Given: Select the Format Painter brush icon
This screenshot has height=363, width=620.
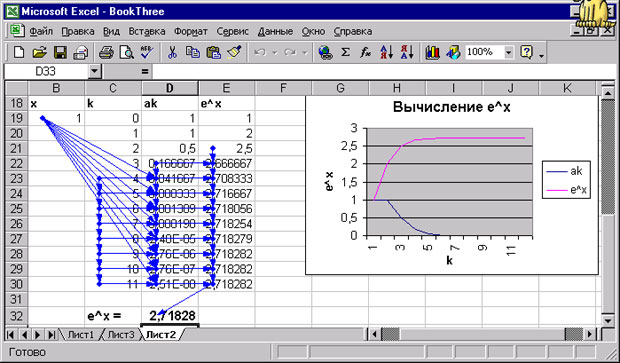Looking at the screenshot, I should (x=234, y=52).
